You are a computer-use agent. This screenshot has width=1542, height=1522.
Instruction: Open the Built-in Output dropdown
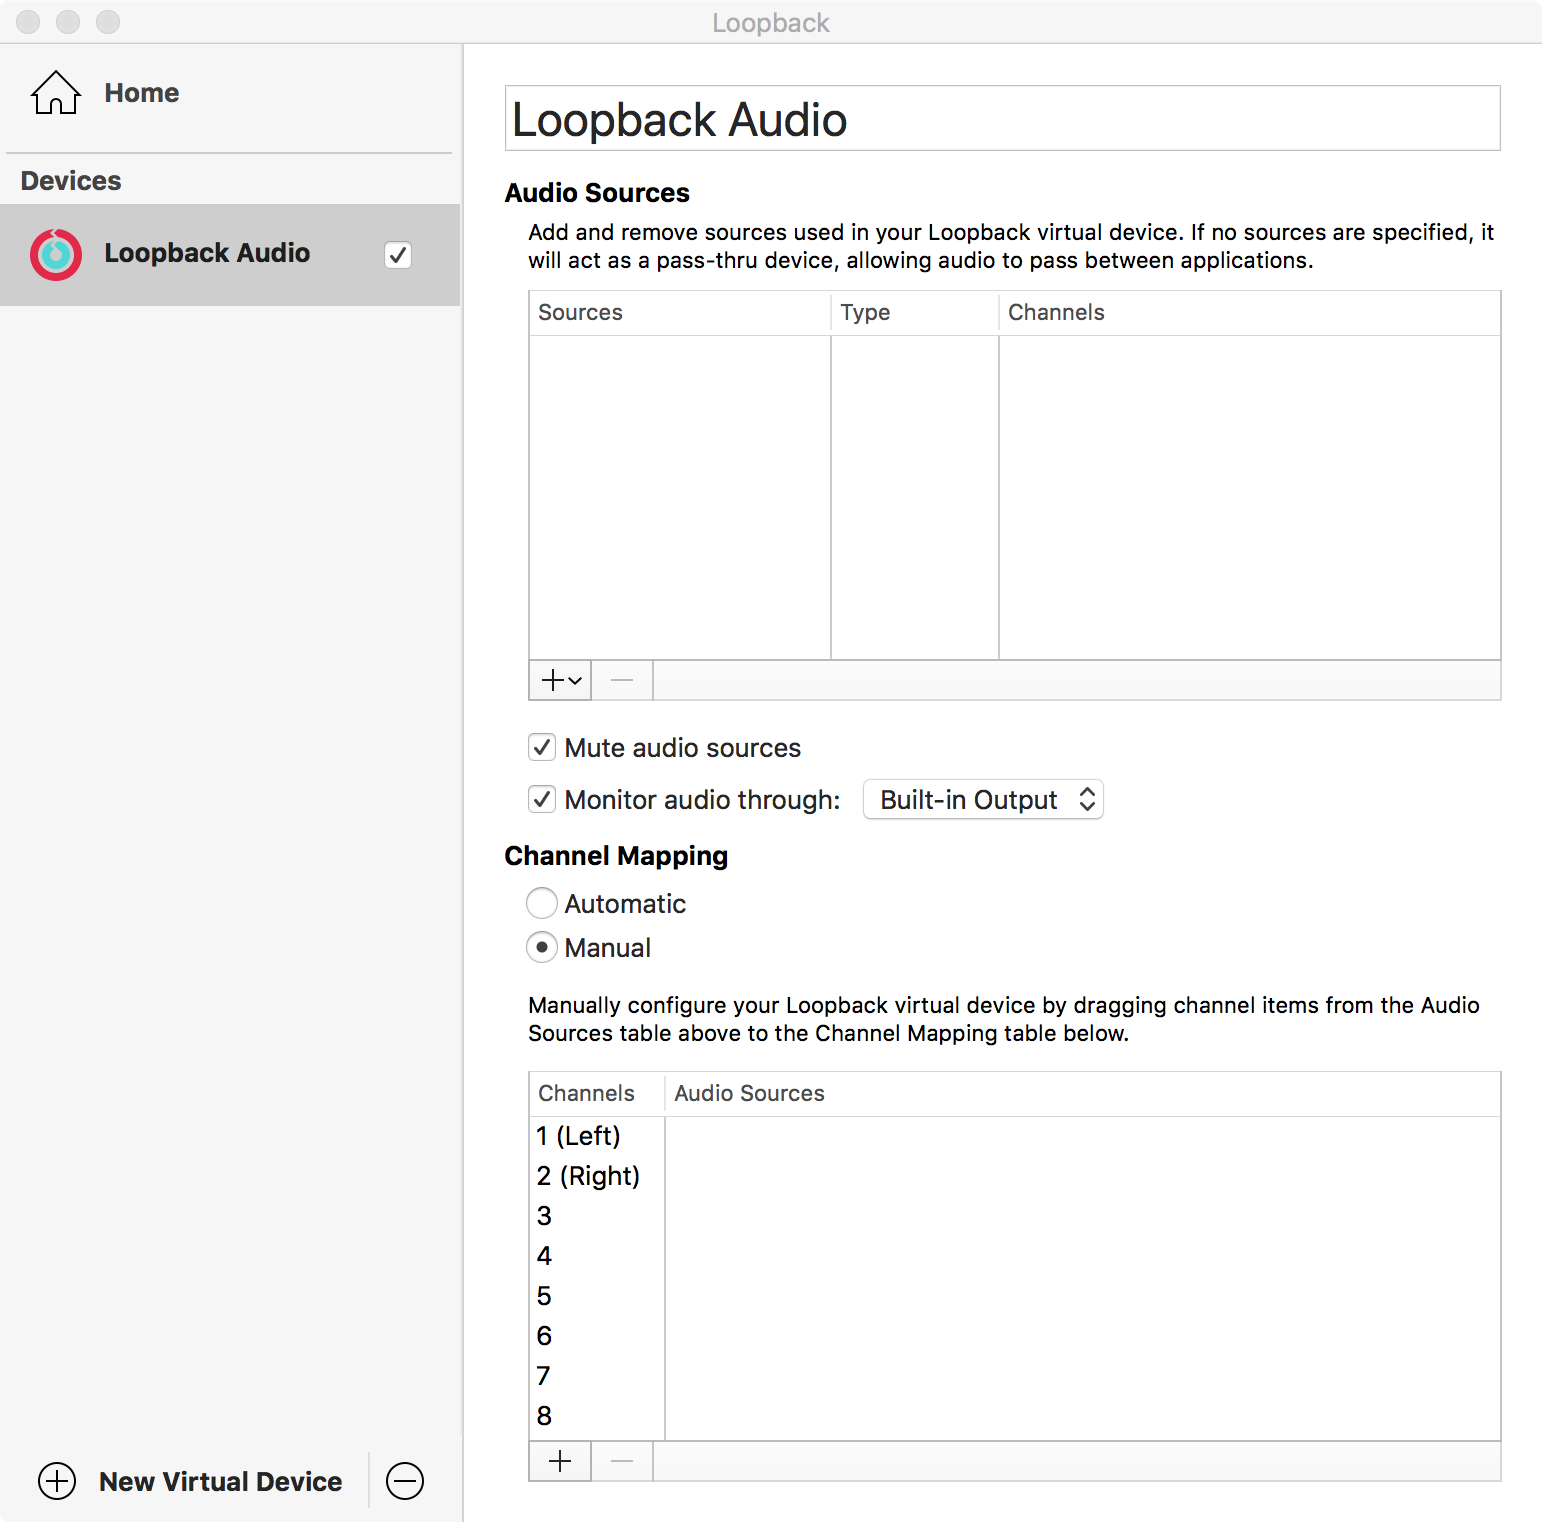click(983, 799)
